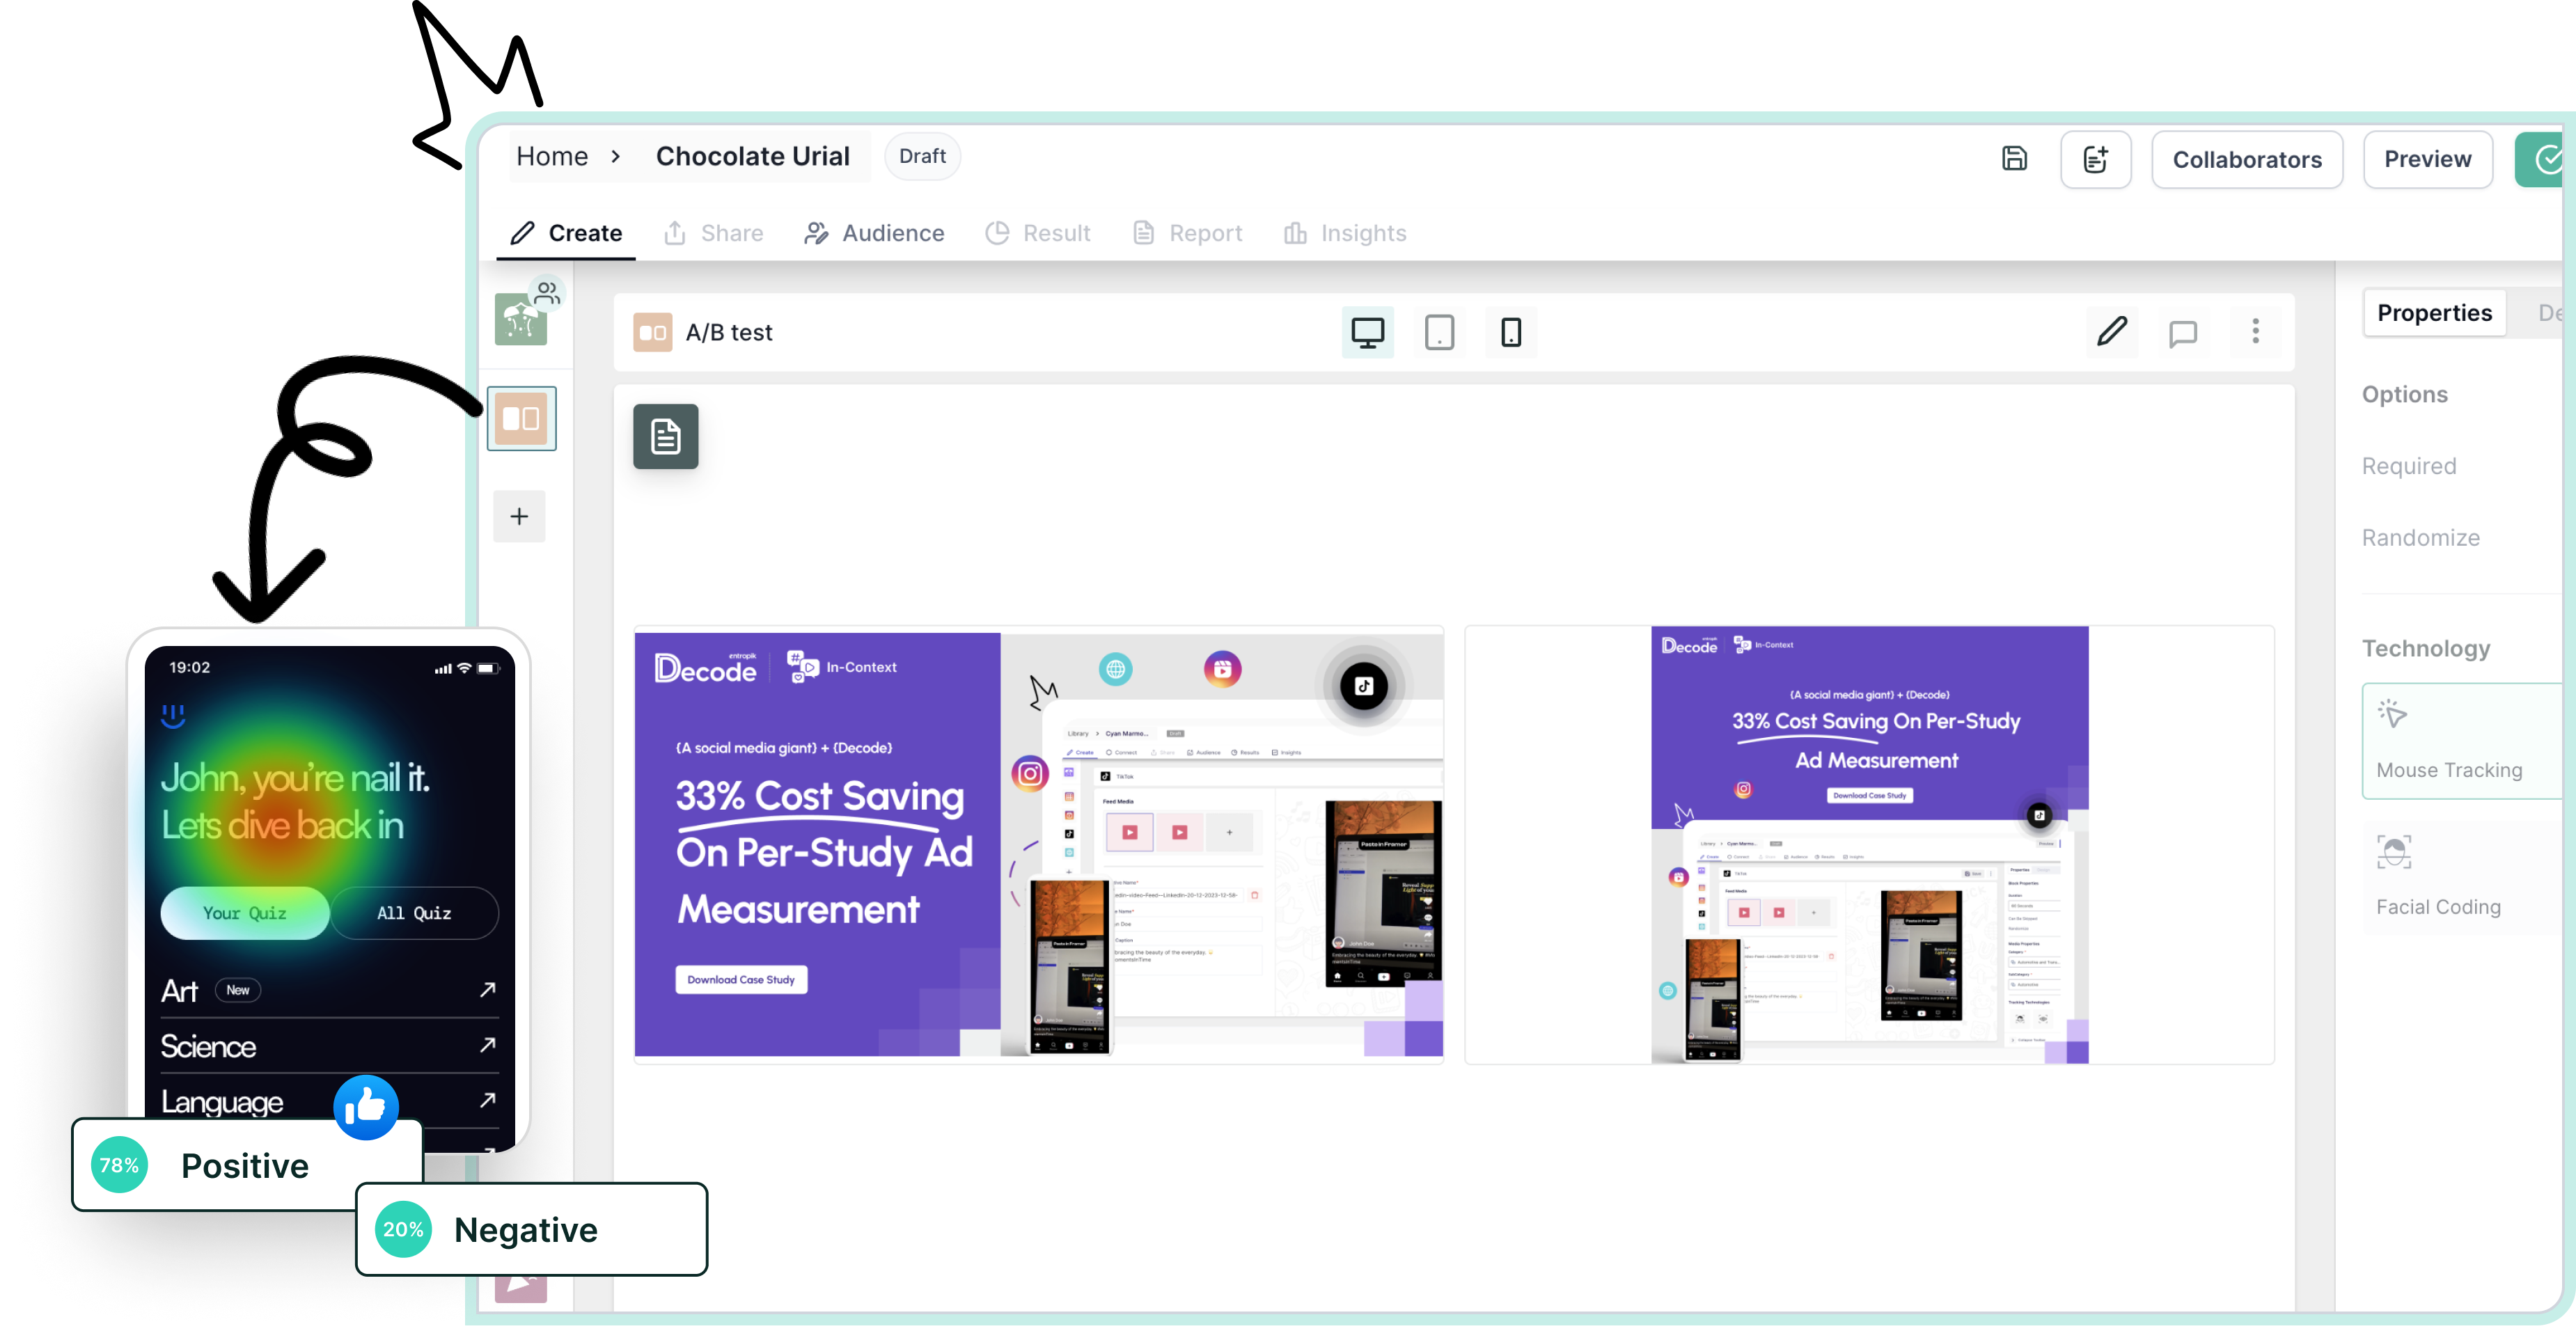
Task: Select the right Decode ad variant image
Action: coord(1869,844)
